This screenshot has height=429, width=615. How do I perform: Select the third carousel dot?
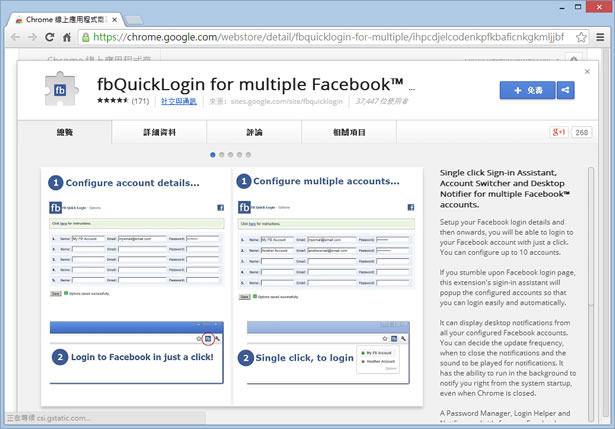[x=231, y=155]
